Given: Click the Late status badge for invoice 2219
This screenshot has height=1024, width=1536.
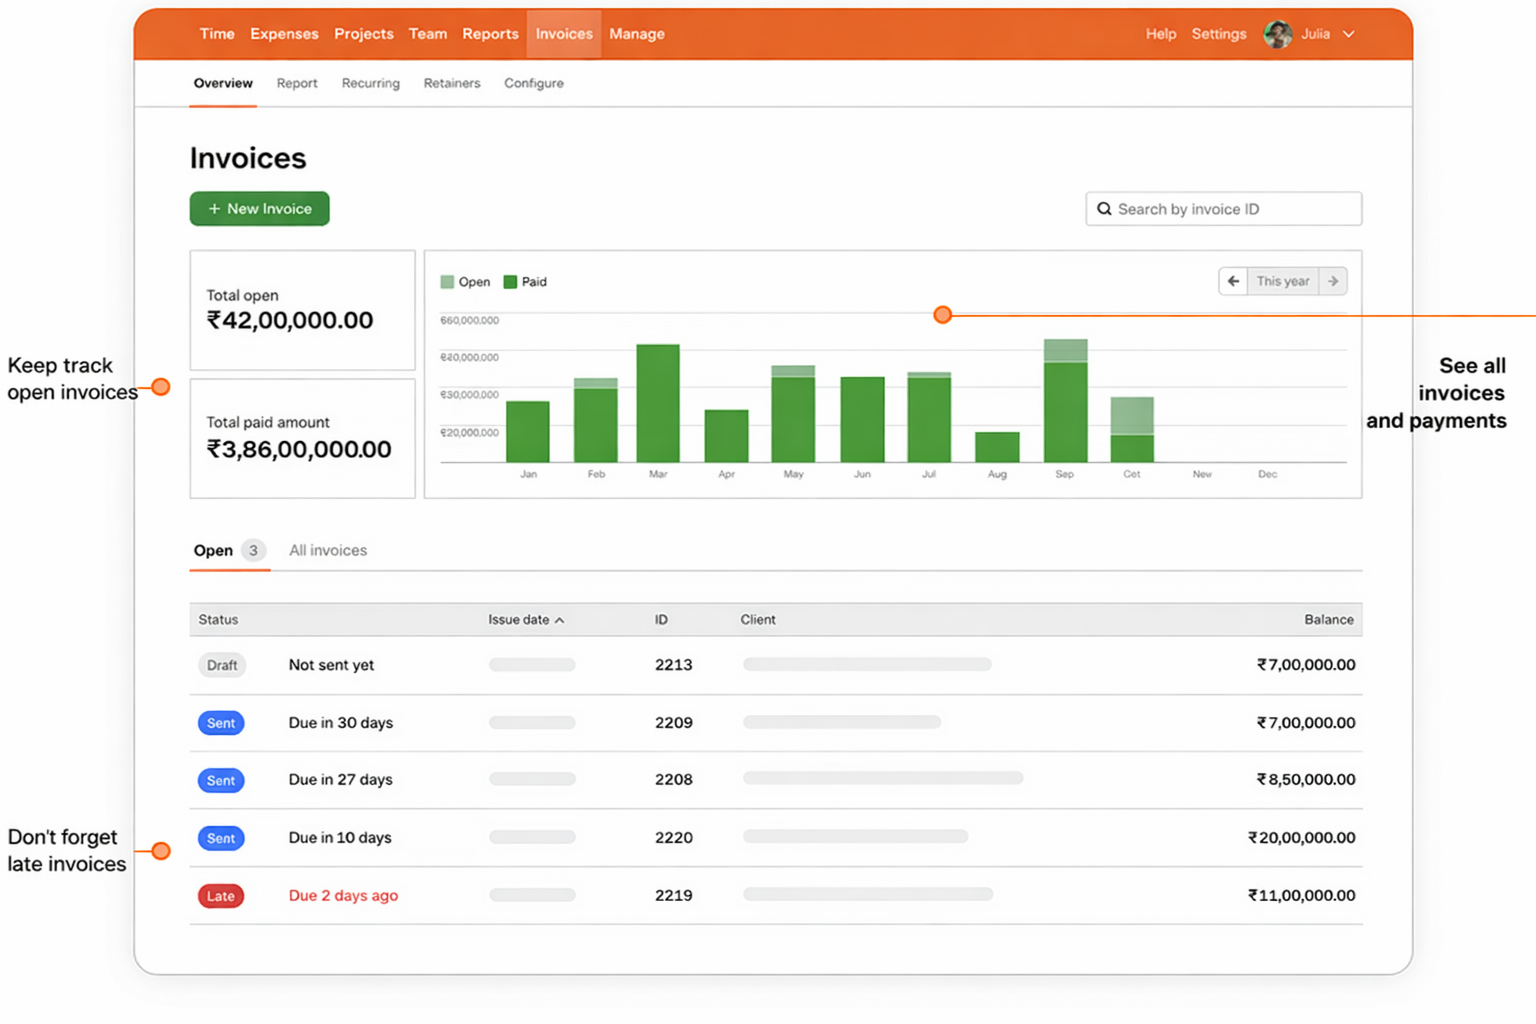Looking at the screenshot, I should tap(221, 896).
